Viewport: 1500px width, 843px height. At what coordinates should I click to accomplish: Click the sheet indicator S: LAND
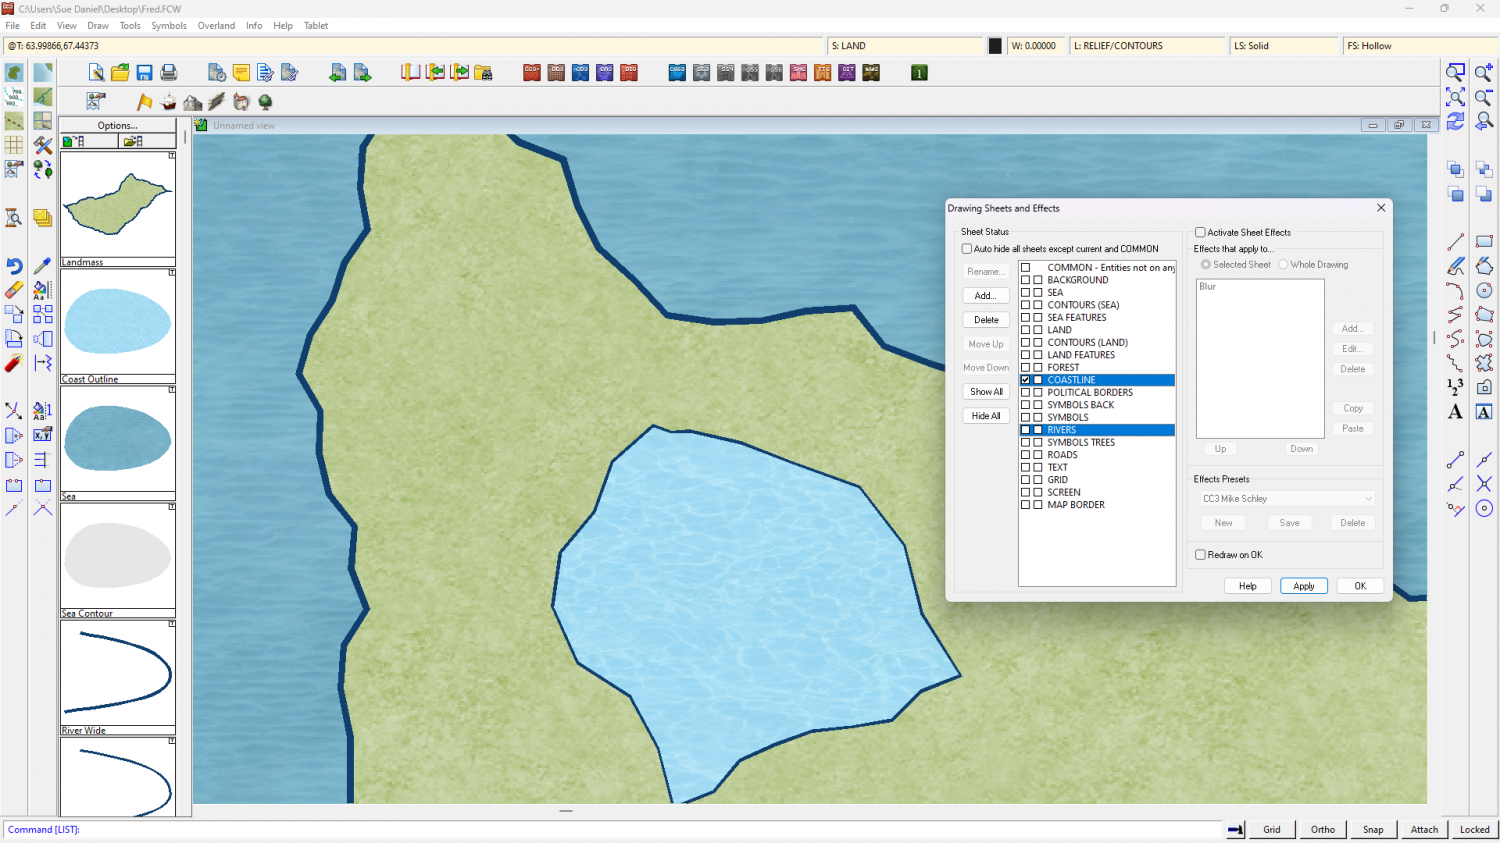[x=905, y=46]
